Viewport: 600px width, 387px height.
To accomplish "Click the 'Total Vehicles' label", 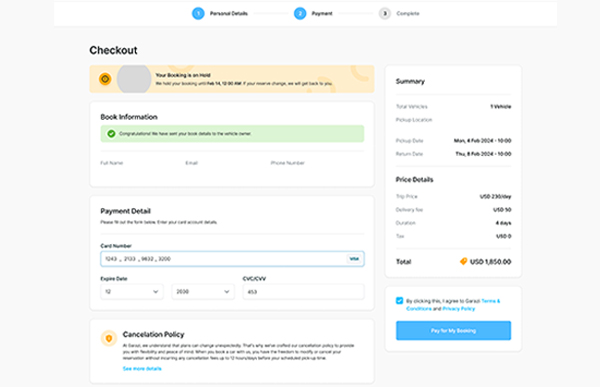I will (411, 106).
